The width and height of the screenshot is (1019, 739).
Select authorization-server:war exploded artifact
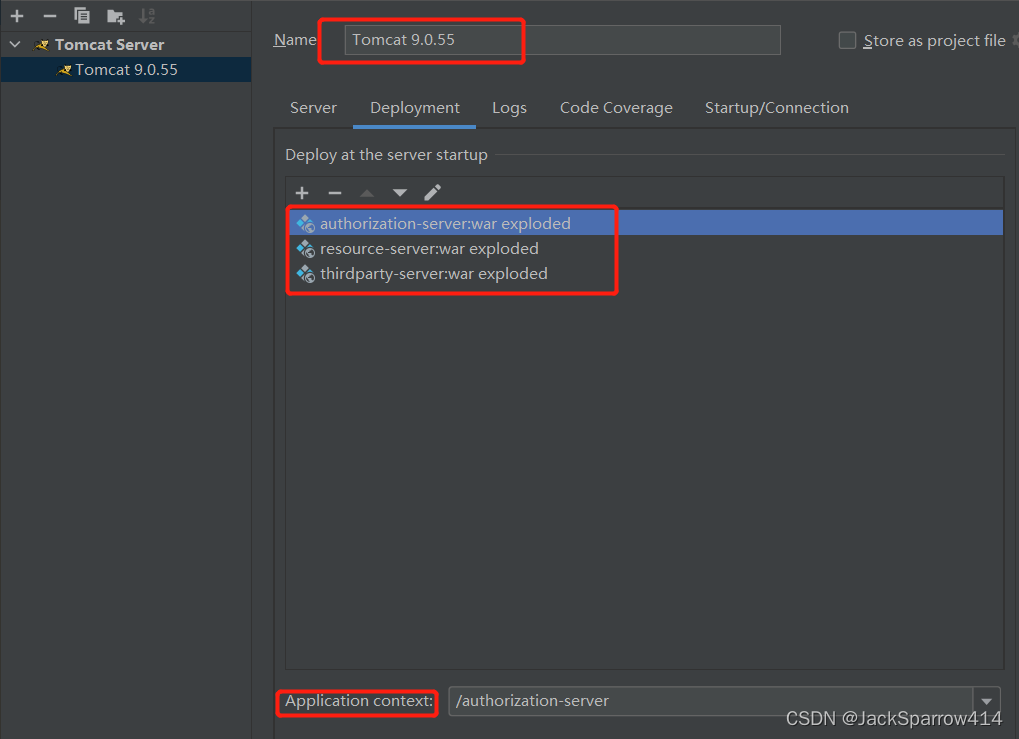645,223
